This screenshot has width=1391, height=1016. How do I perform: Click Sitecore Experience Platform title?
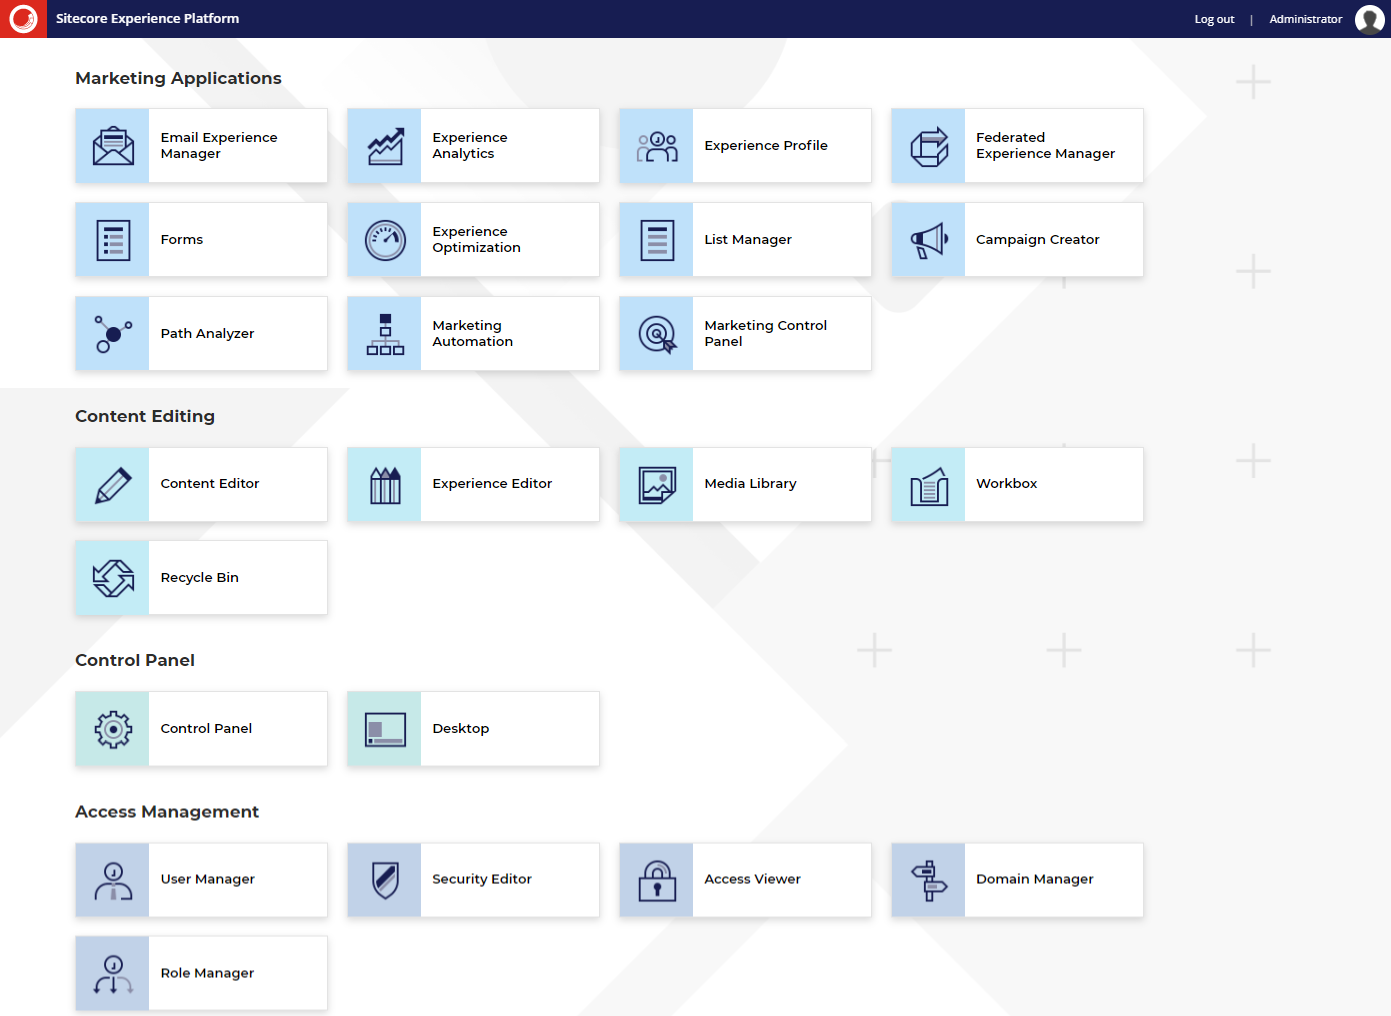click(x=147, y=19)
